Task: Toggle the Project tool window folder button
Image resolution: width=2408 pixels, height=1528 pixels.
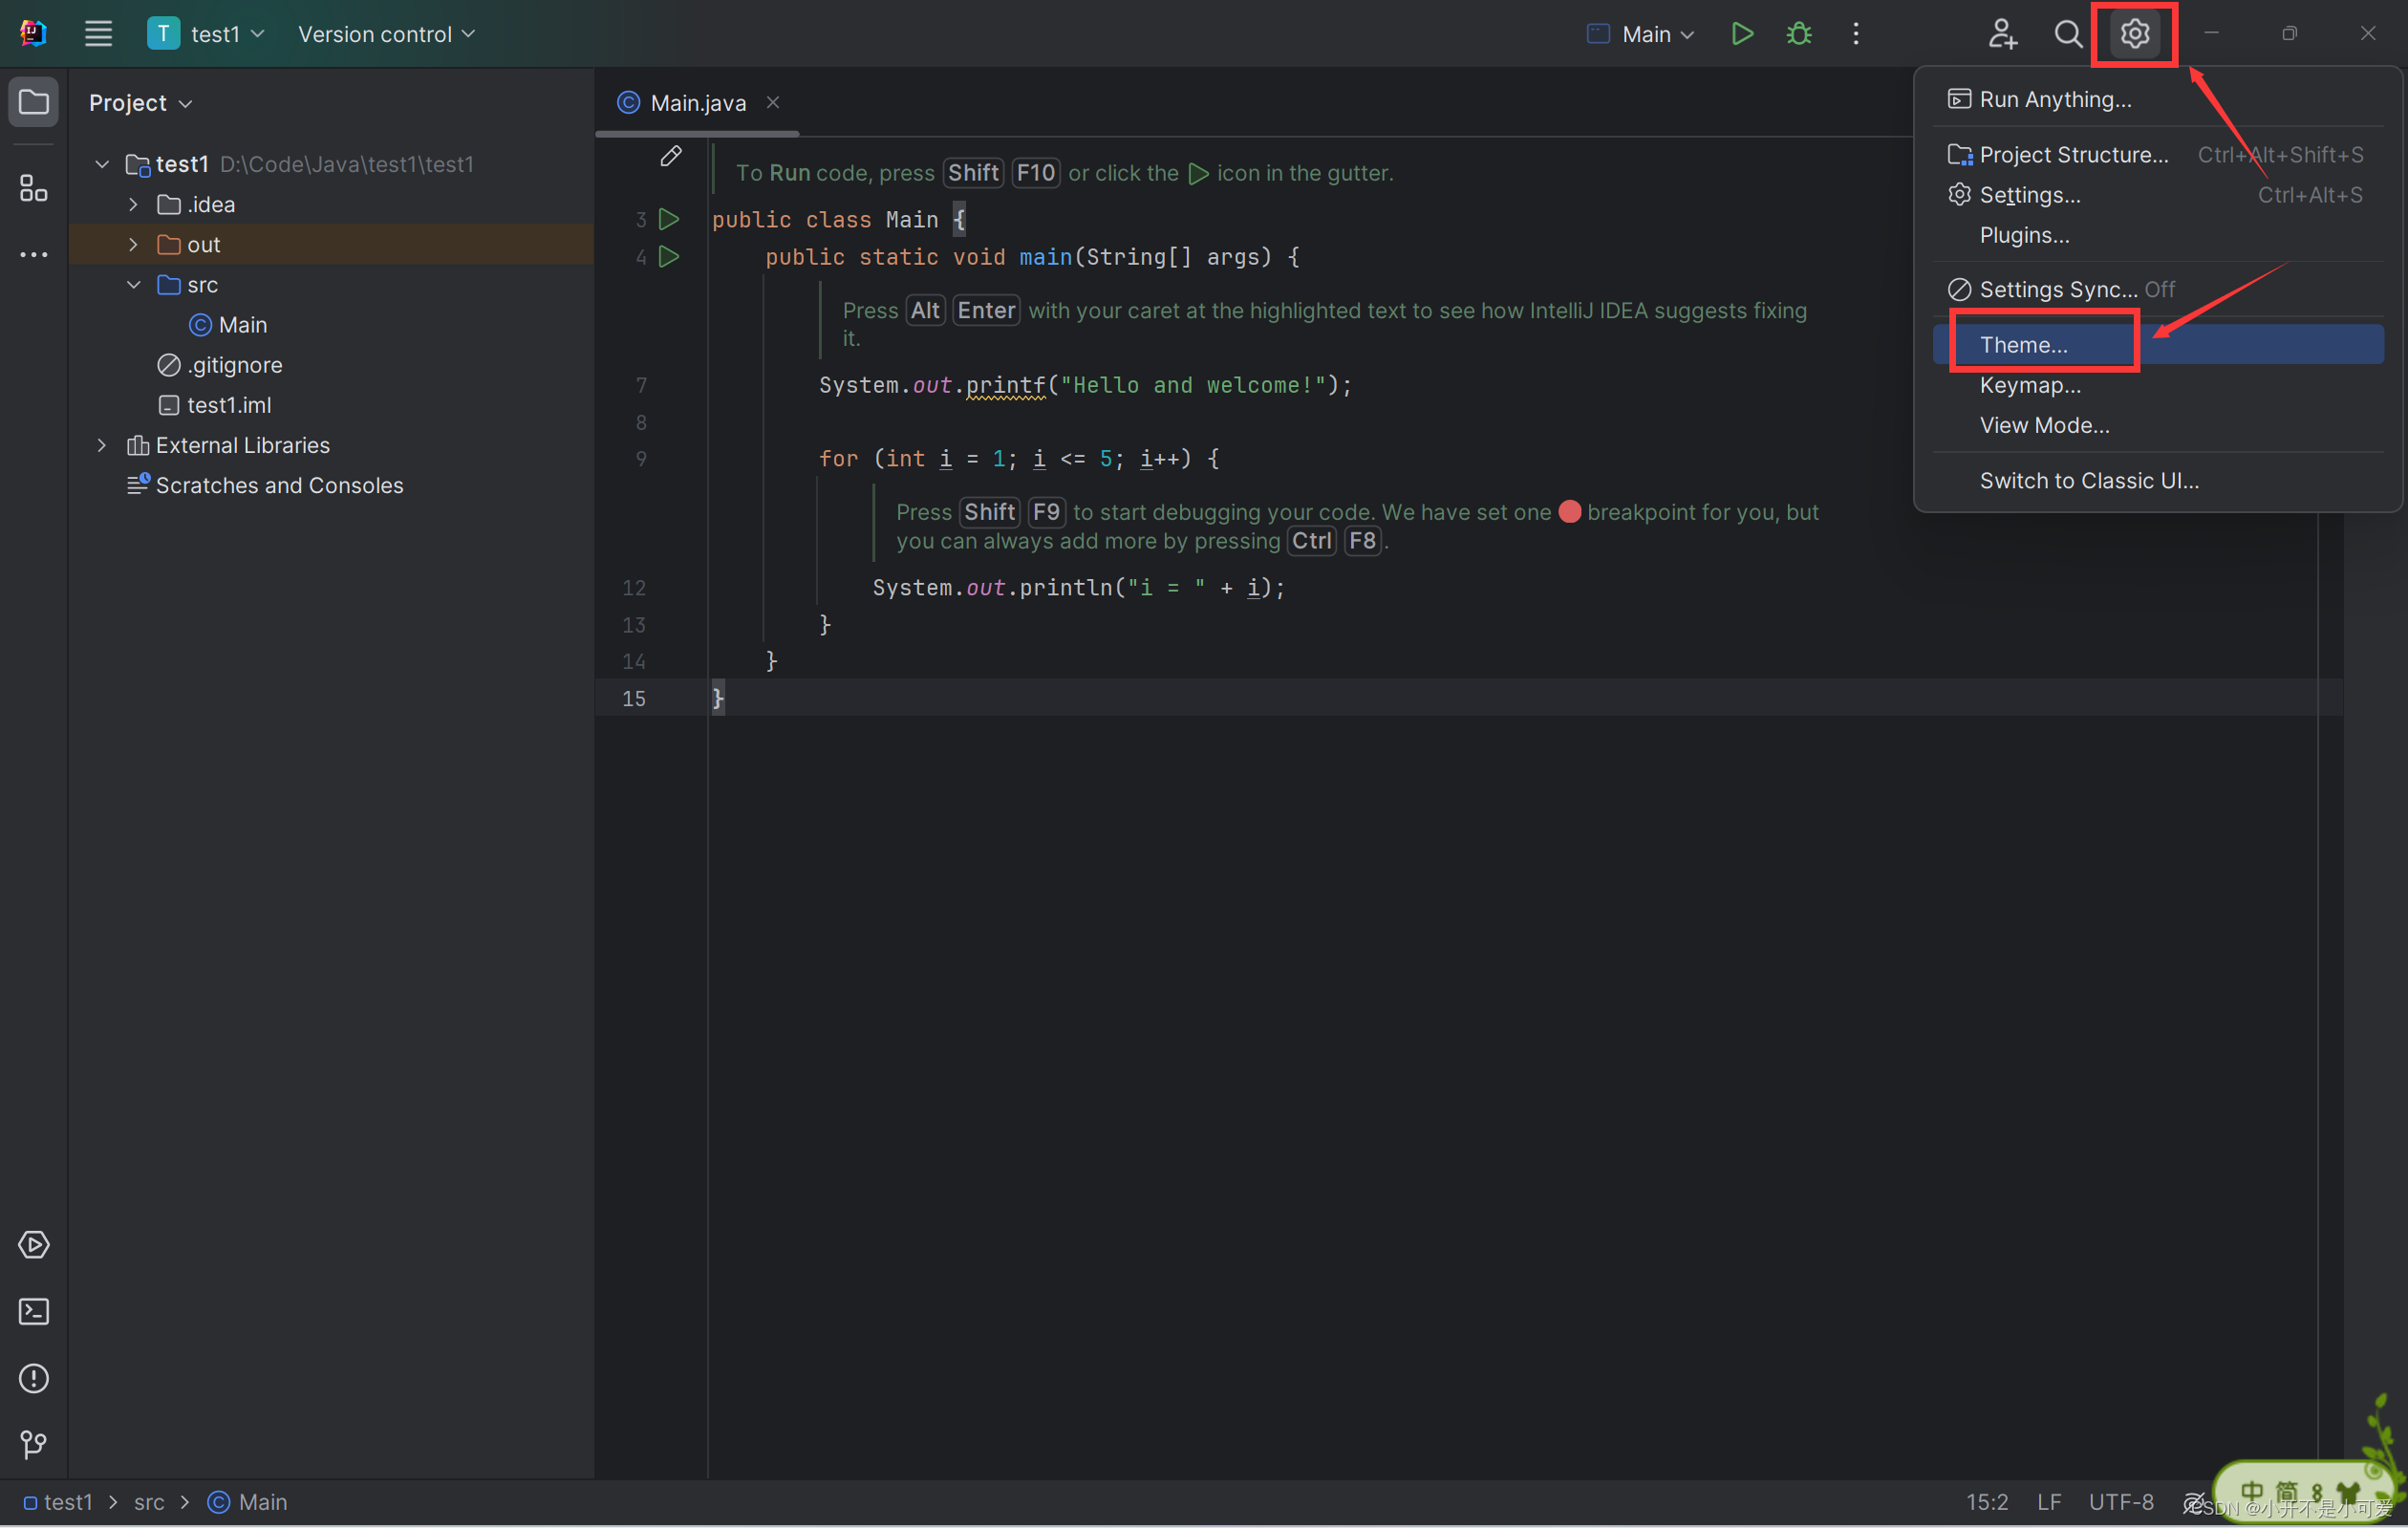Action: click(x=34, y=102)
